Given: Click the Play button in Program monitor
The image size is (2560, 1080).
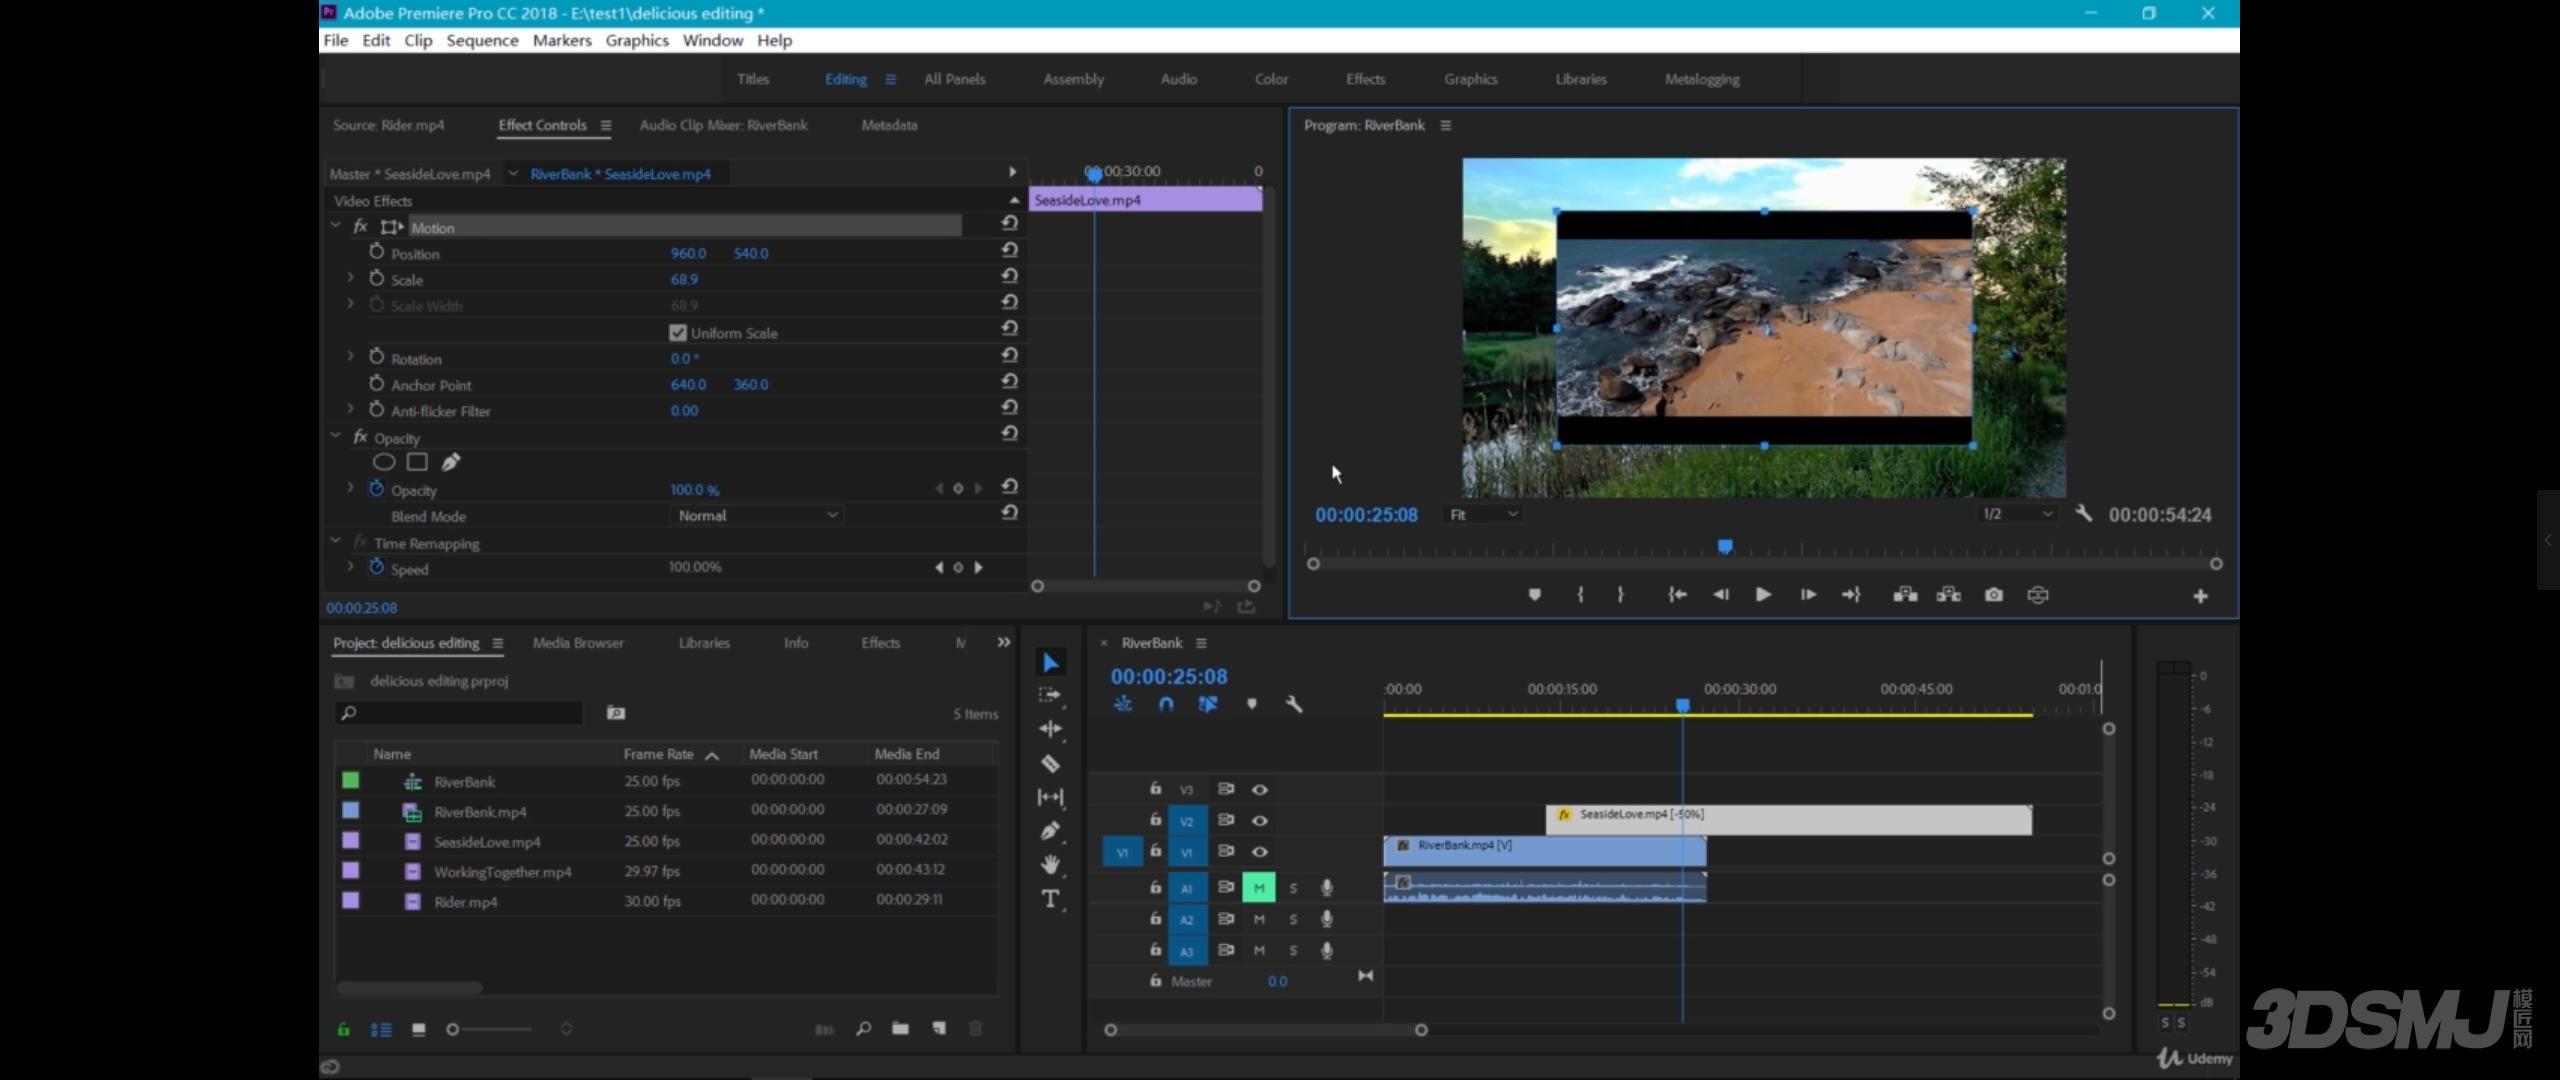Looking at the screenshot, I should 1763,595.
